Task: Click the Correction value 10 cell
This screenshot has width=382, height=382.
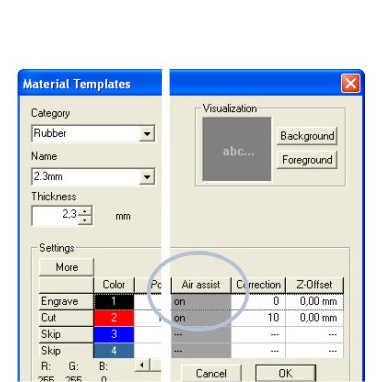Action: 258,318
